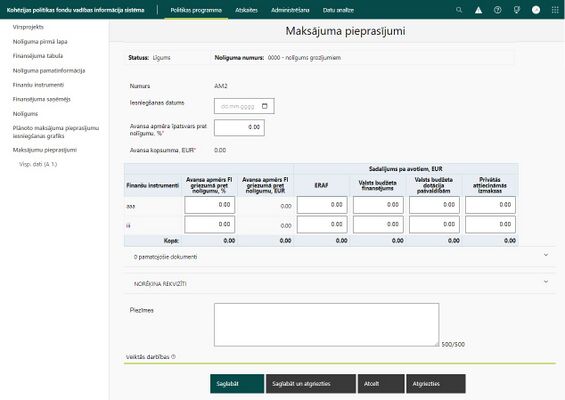Switch to the Atskaites tab
565x400 pixels.
pos(246,10)
